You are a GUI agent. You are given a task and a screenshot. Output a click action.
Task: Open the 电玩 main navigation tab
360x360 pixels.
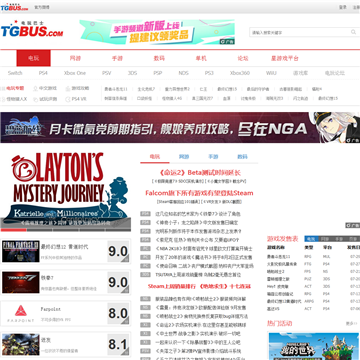point(34,58)
